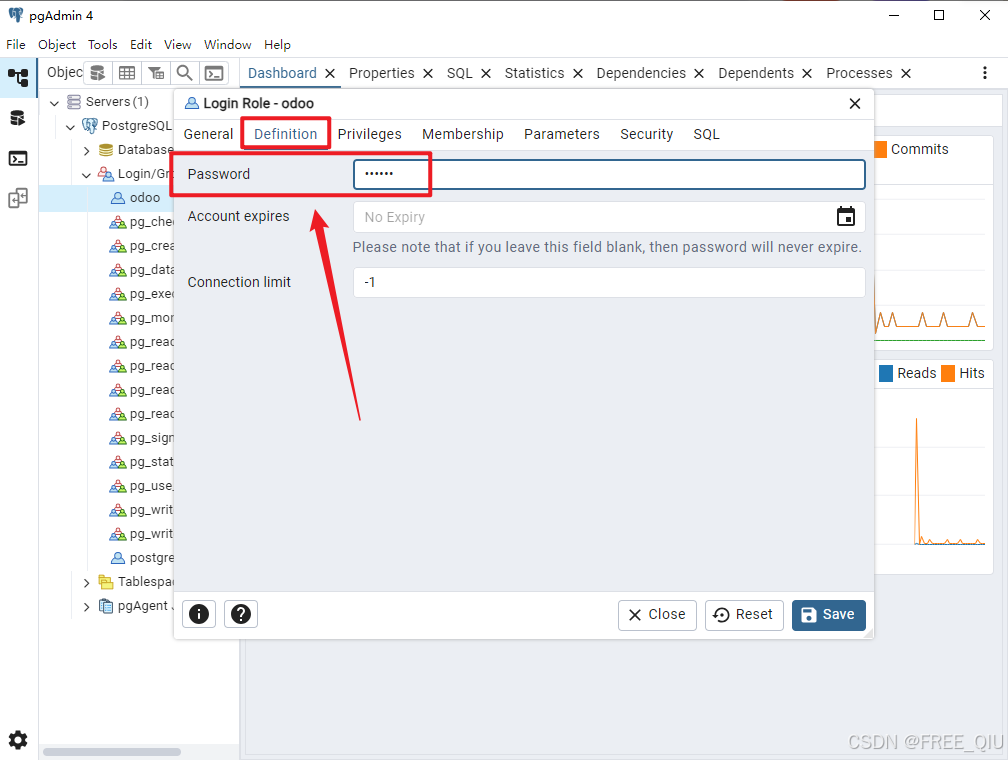Image resolution: width=1008 pixels, height=760 pixels.
Task: Expand the Tablespaces tree node
Action: click(x=87, y=583)
